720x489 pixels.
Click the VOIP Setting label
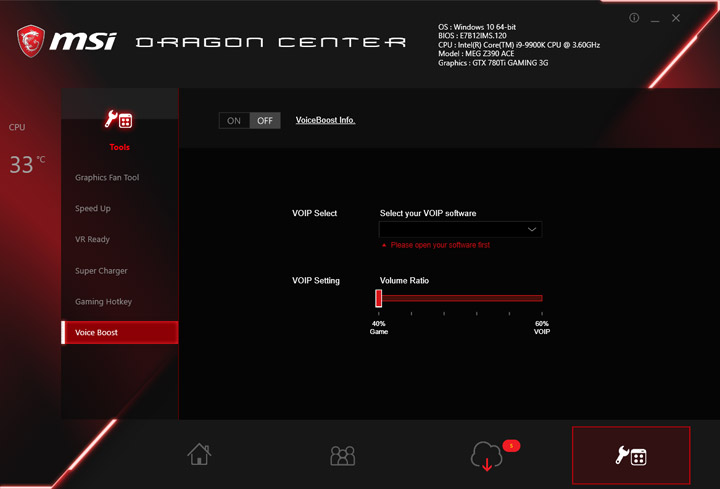316,281
